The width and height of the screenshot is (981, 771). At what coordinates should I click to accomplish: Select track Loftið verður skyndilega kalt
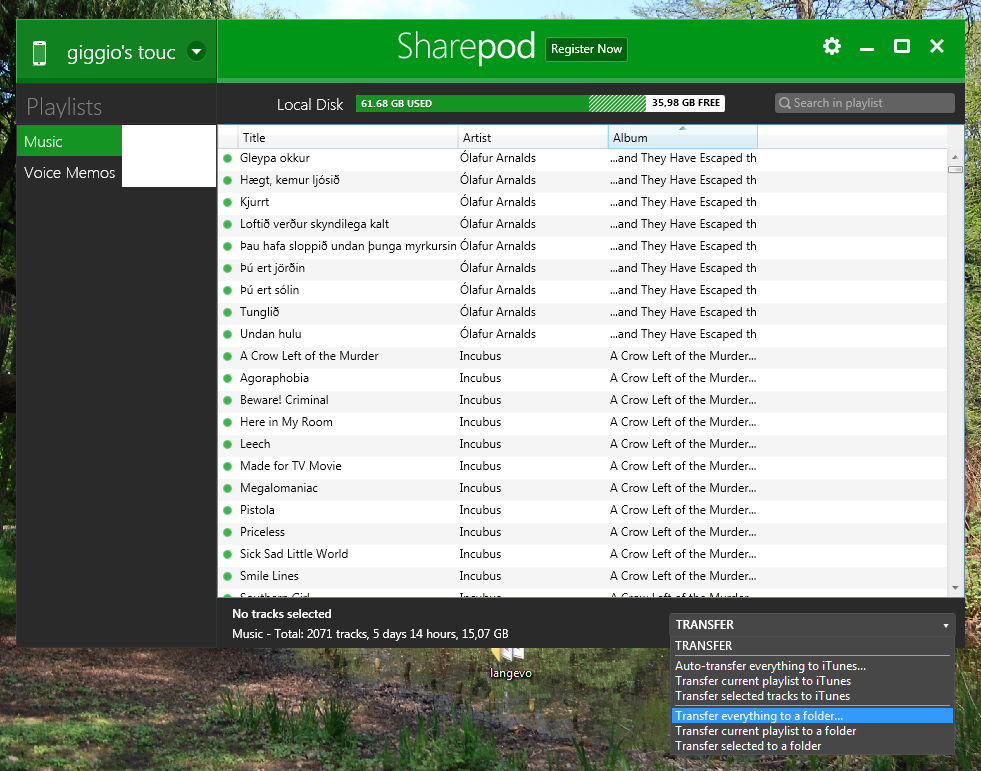click(314, 224)
